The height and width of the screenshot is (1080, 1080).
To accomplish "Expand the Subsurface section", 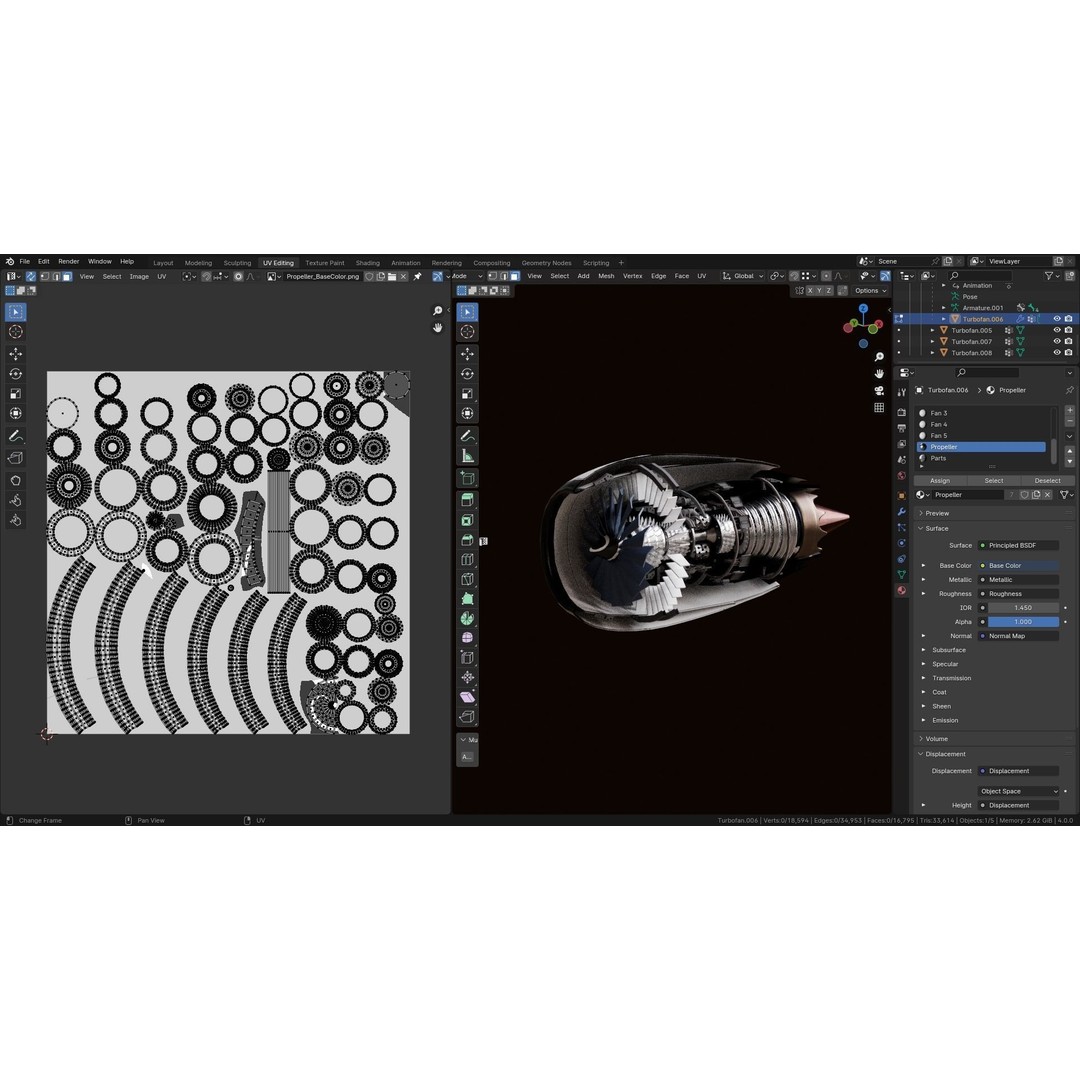I will pos(923,650).
